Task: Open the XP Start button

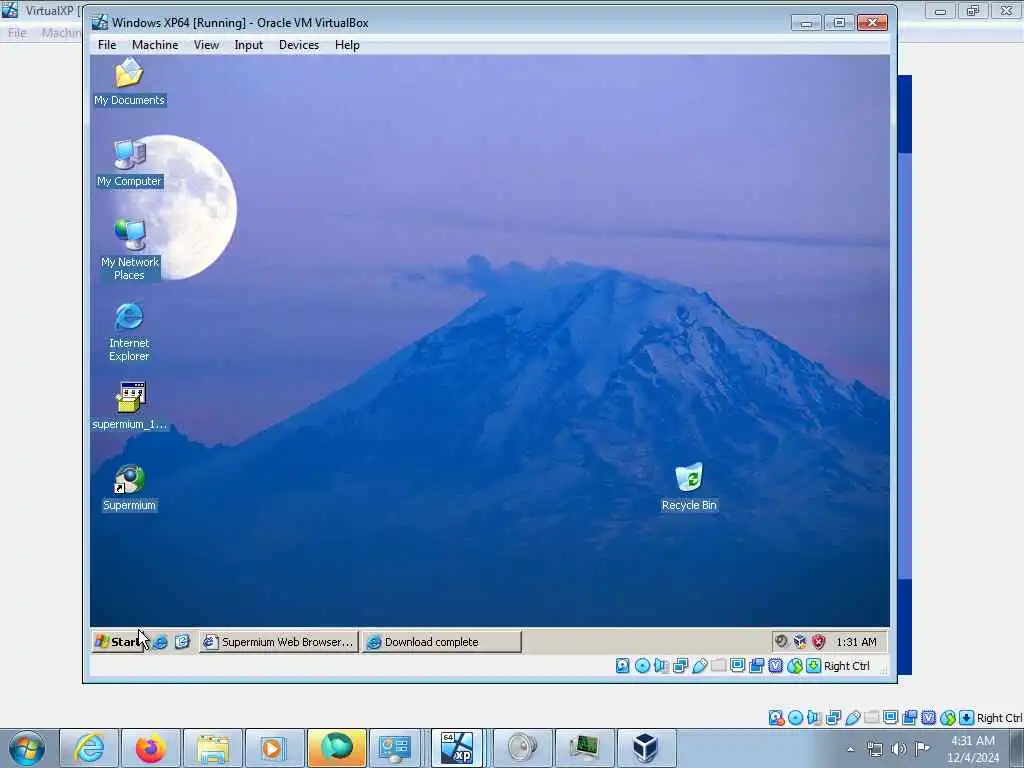Action: (120, 642)
